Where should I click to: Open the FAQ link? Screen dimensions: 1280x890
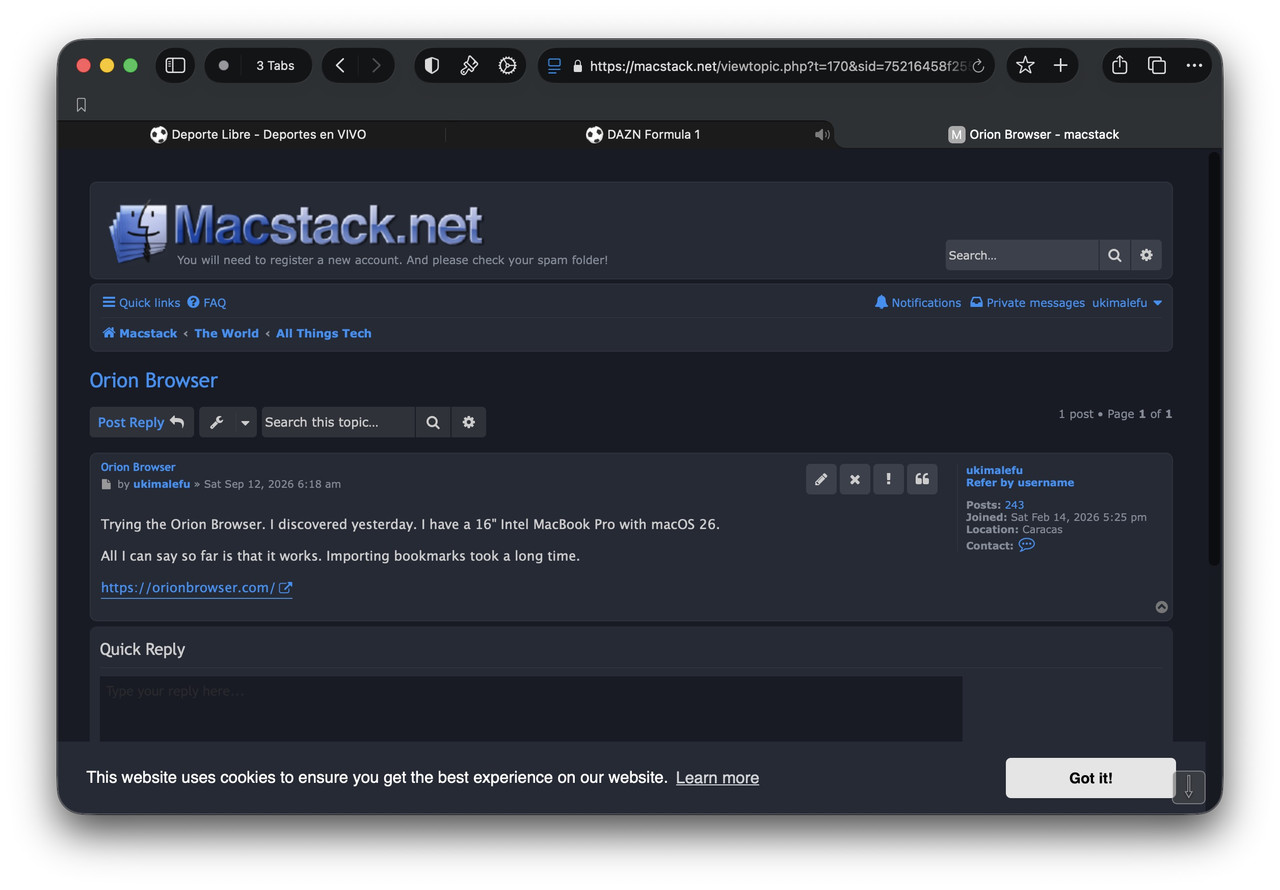[207, 302]
